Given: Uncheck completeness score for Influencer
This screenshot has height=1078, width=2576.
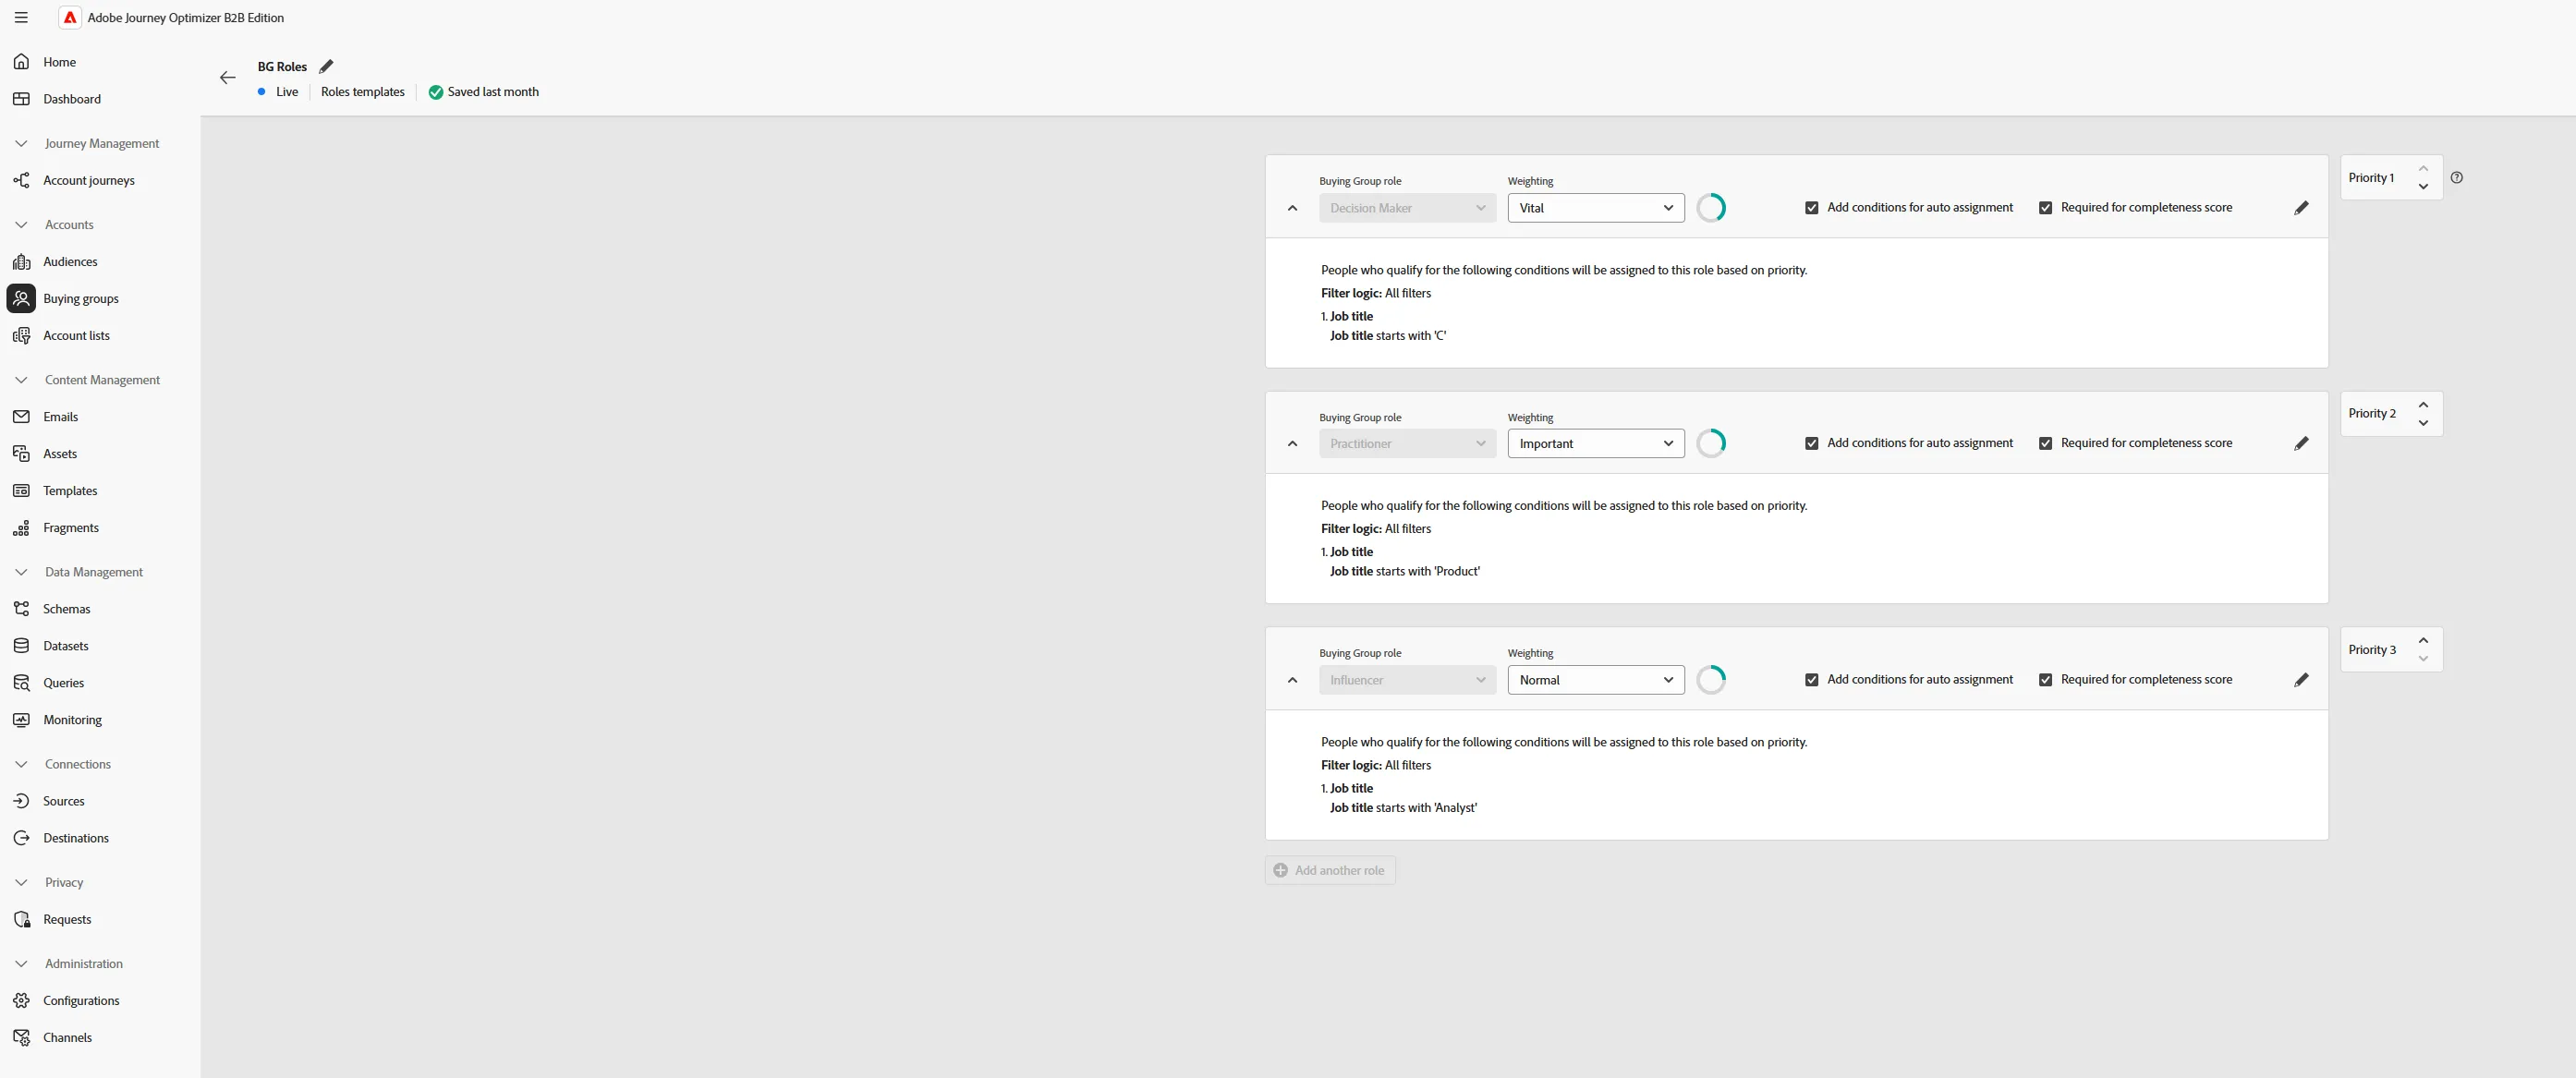Looking at the screenshot, I should point(2045,680).
